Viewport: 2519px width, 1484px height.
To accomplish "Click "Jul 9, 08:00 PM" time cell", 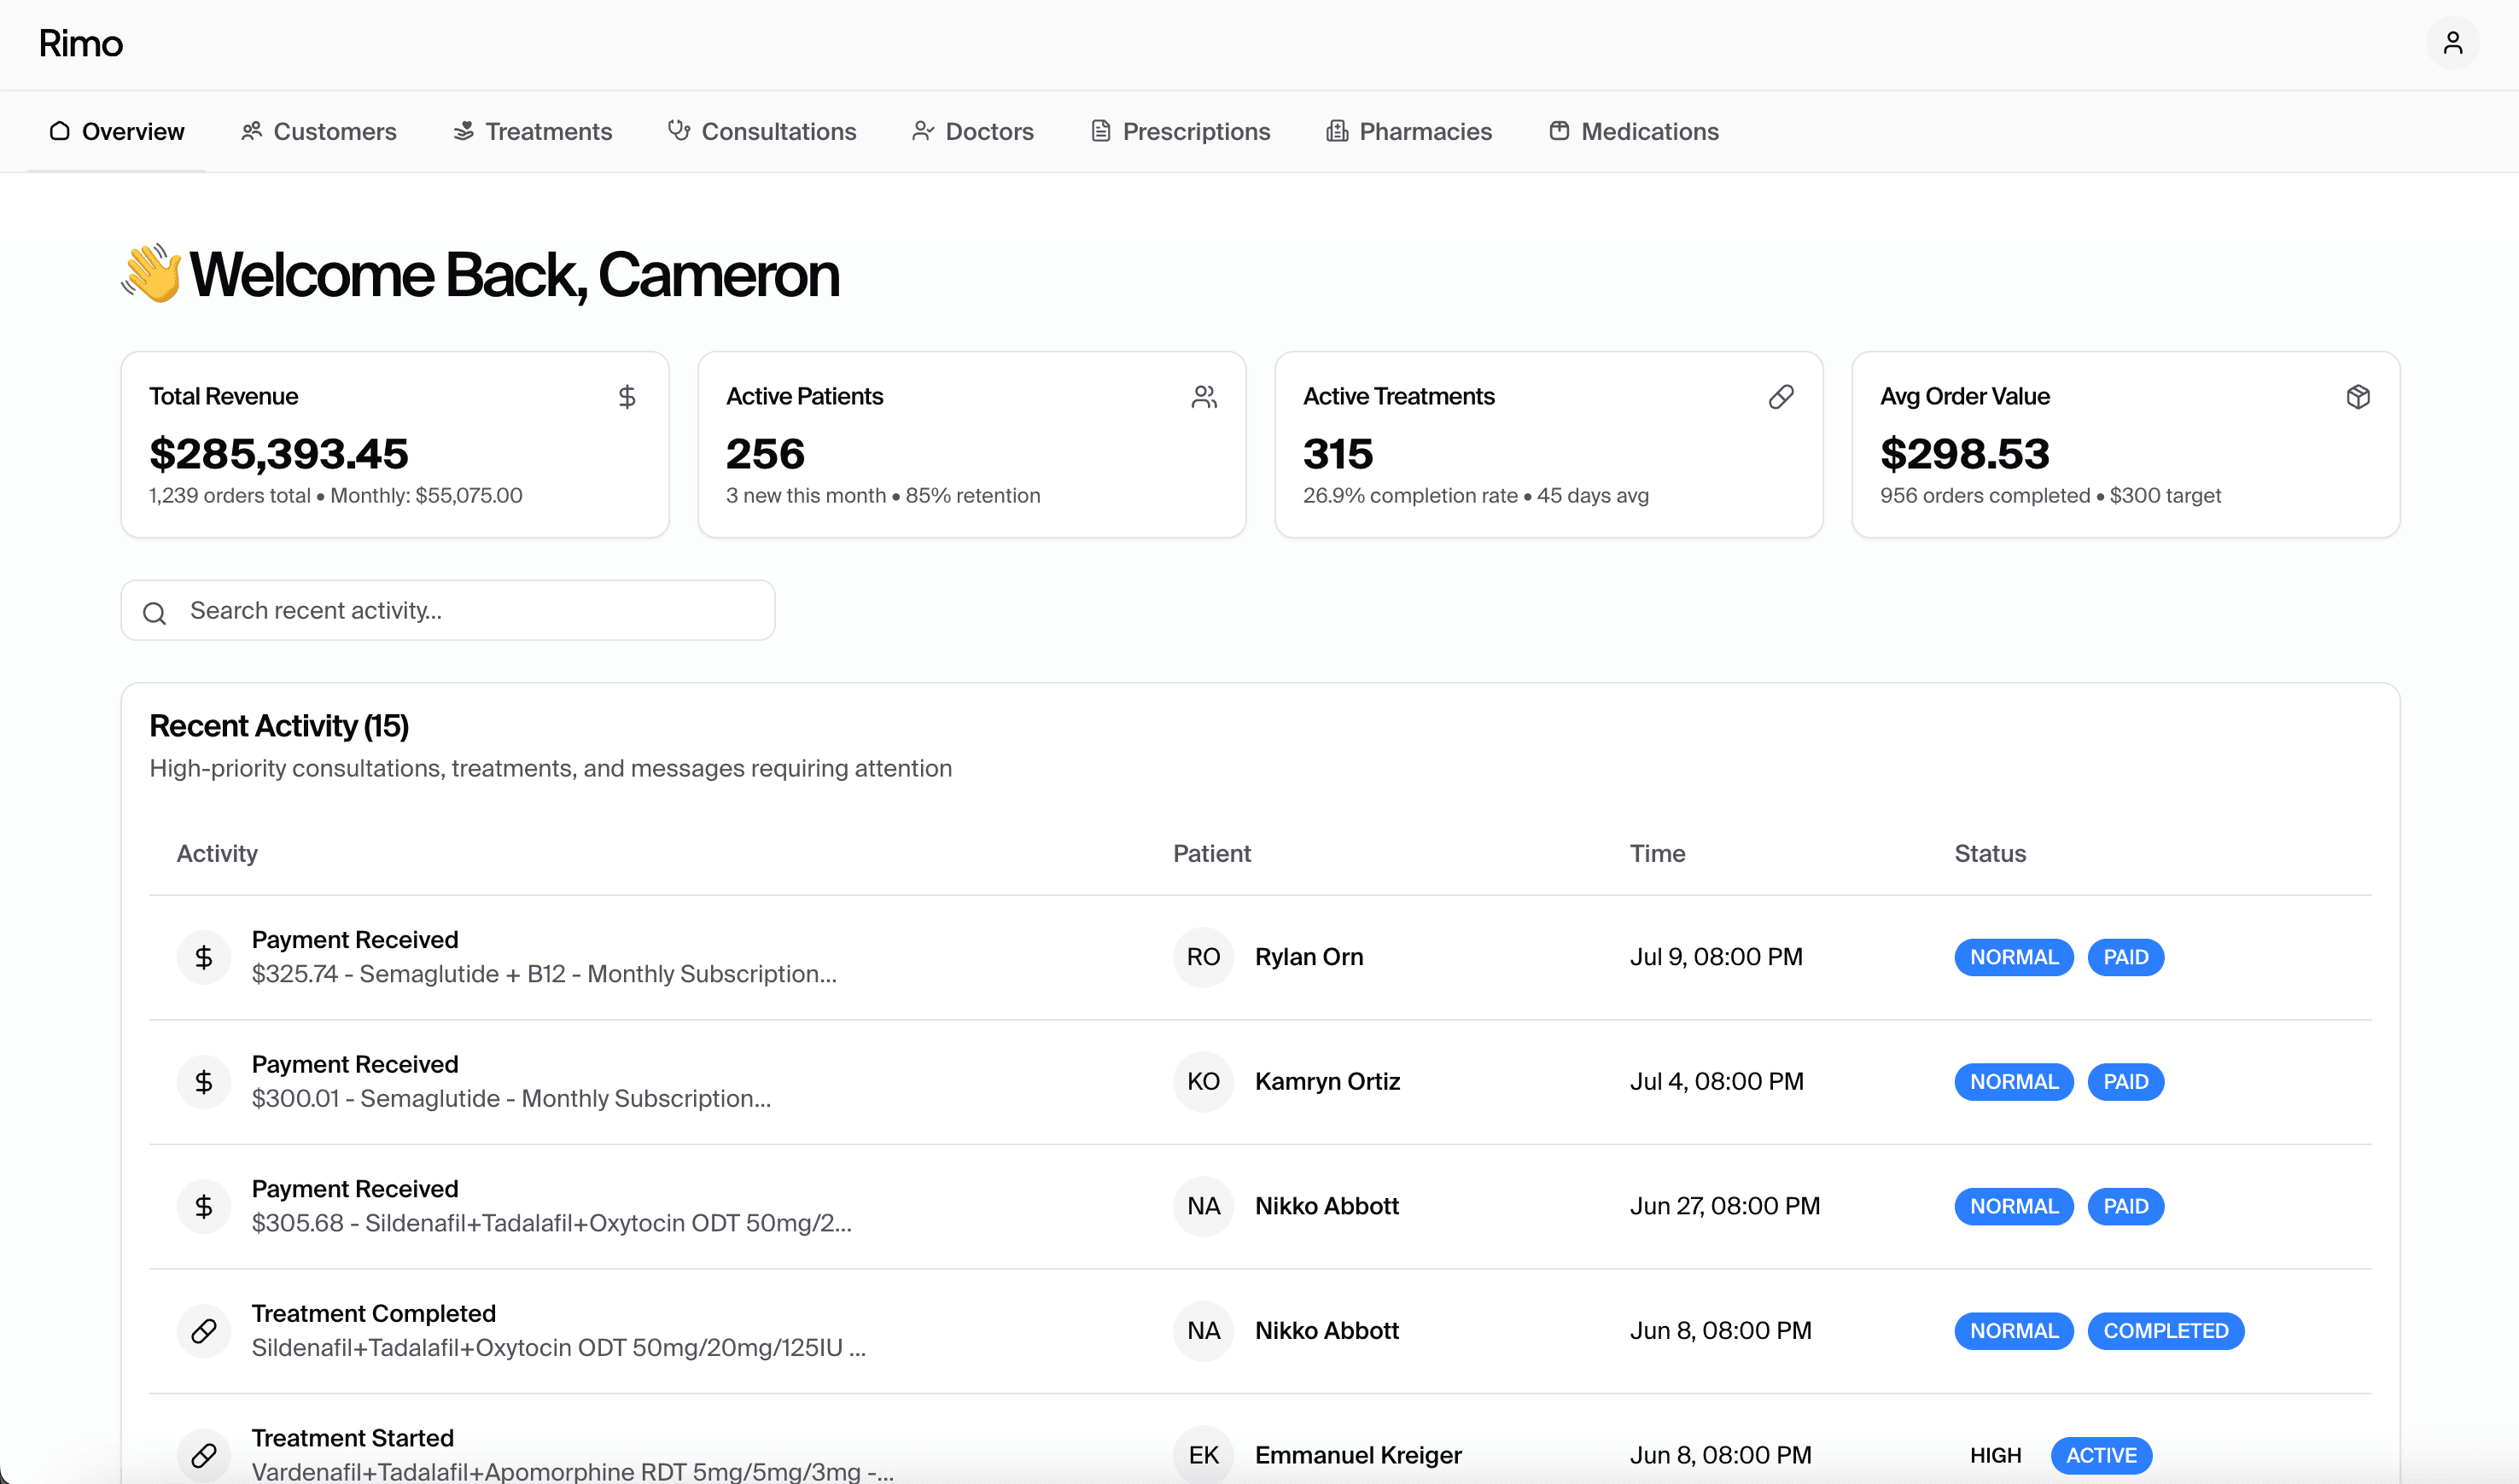I will click(x=1716, y=957).
